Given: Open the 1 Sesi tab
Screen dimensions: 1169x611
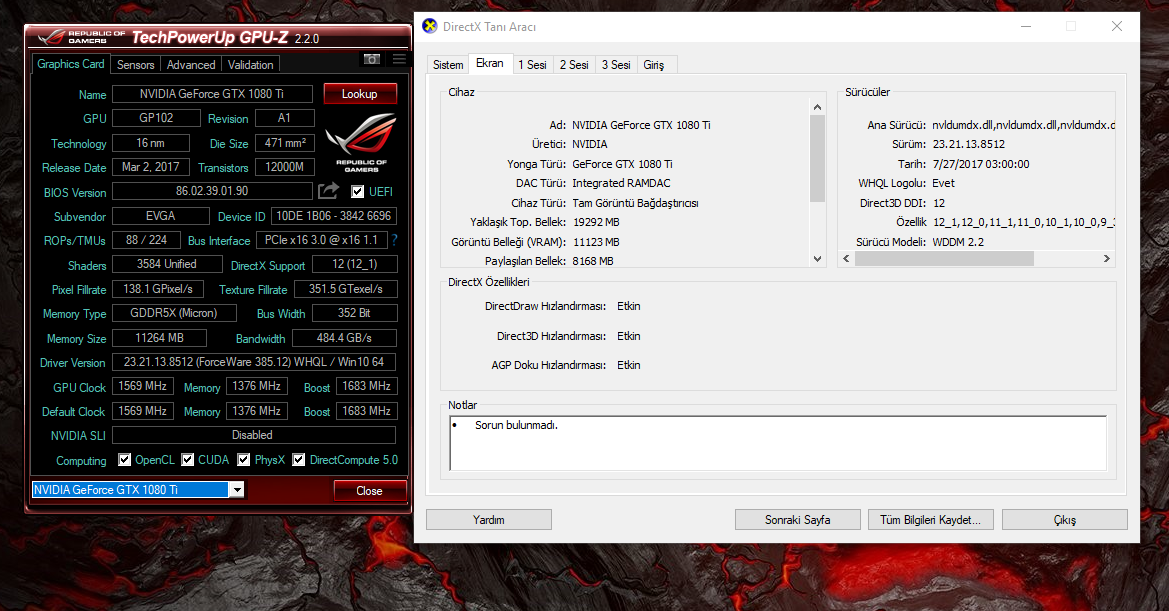Looking at the screenshot, I should (532, 65).
